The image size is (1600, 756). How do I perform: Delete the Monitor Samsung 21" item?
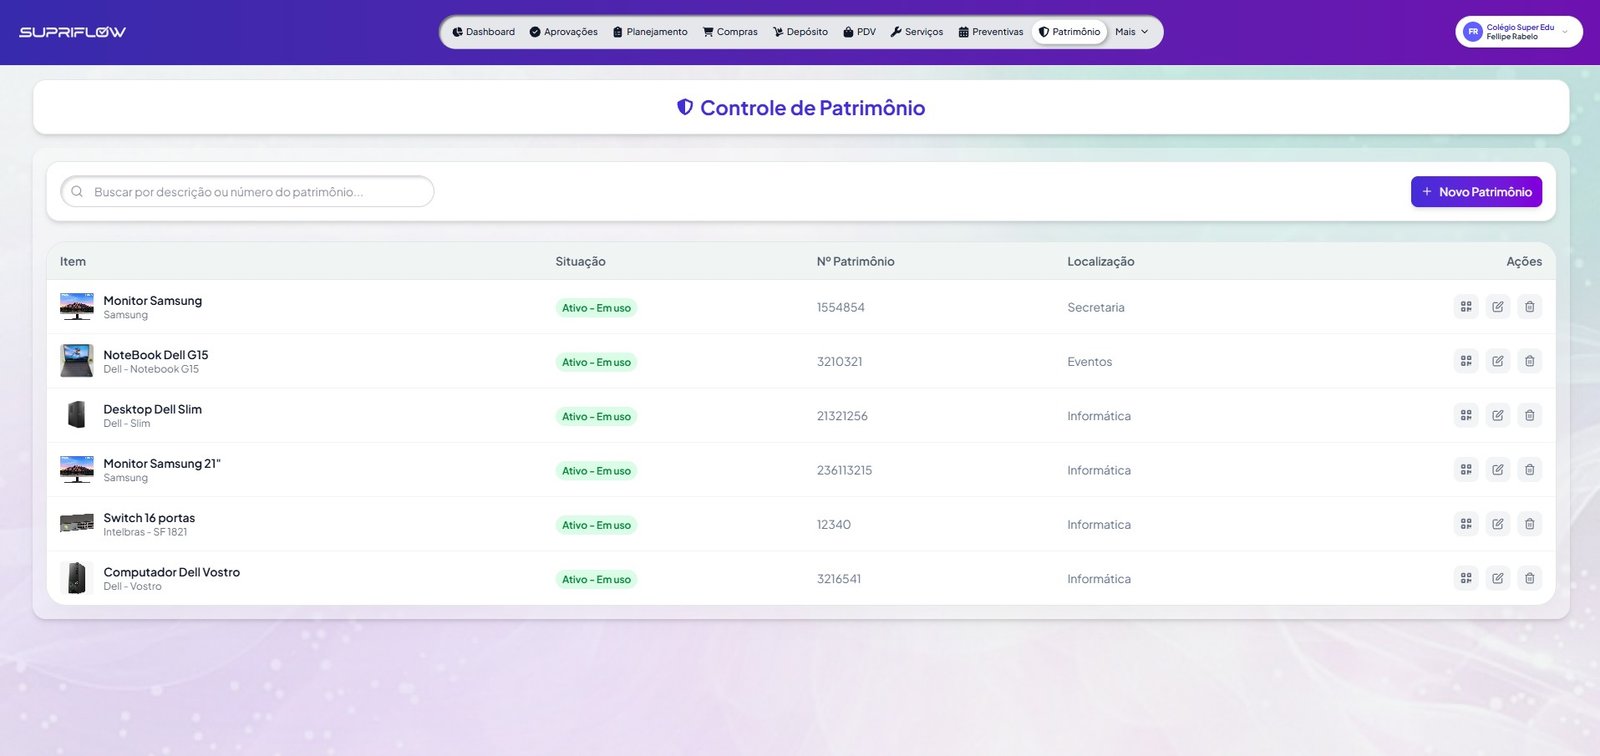pos(1529,469)
